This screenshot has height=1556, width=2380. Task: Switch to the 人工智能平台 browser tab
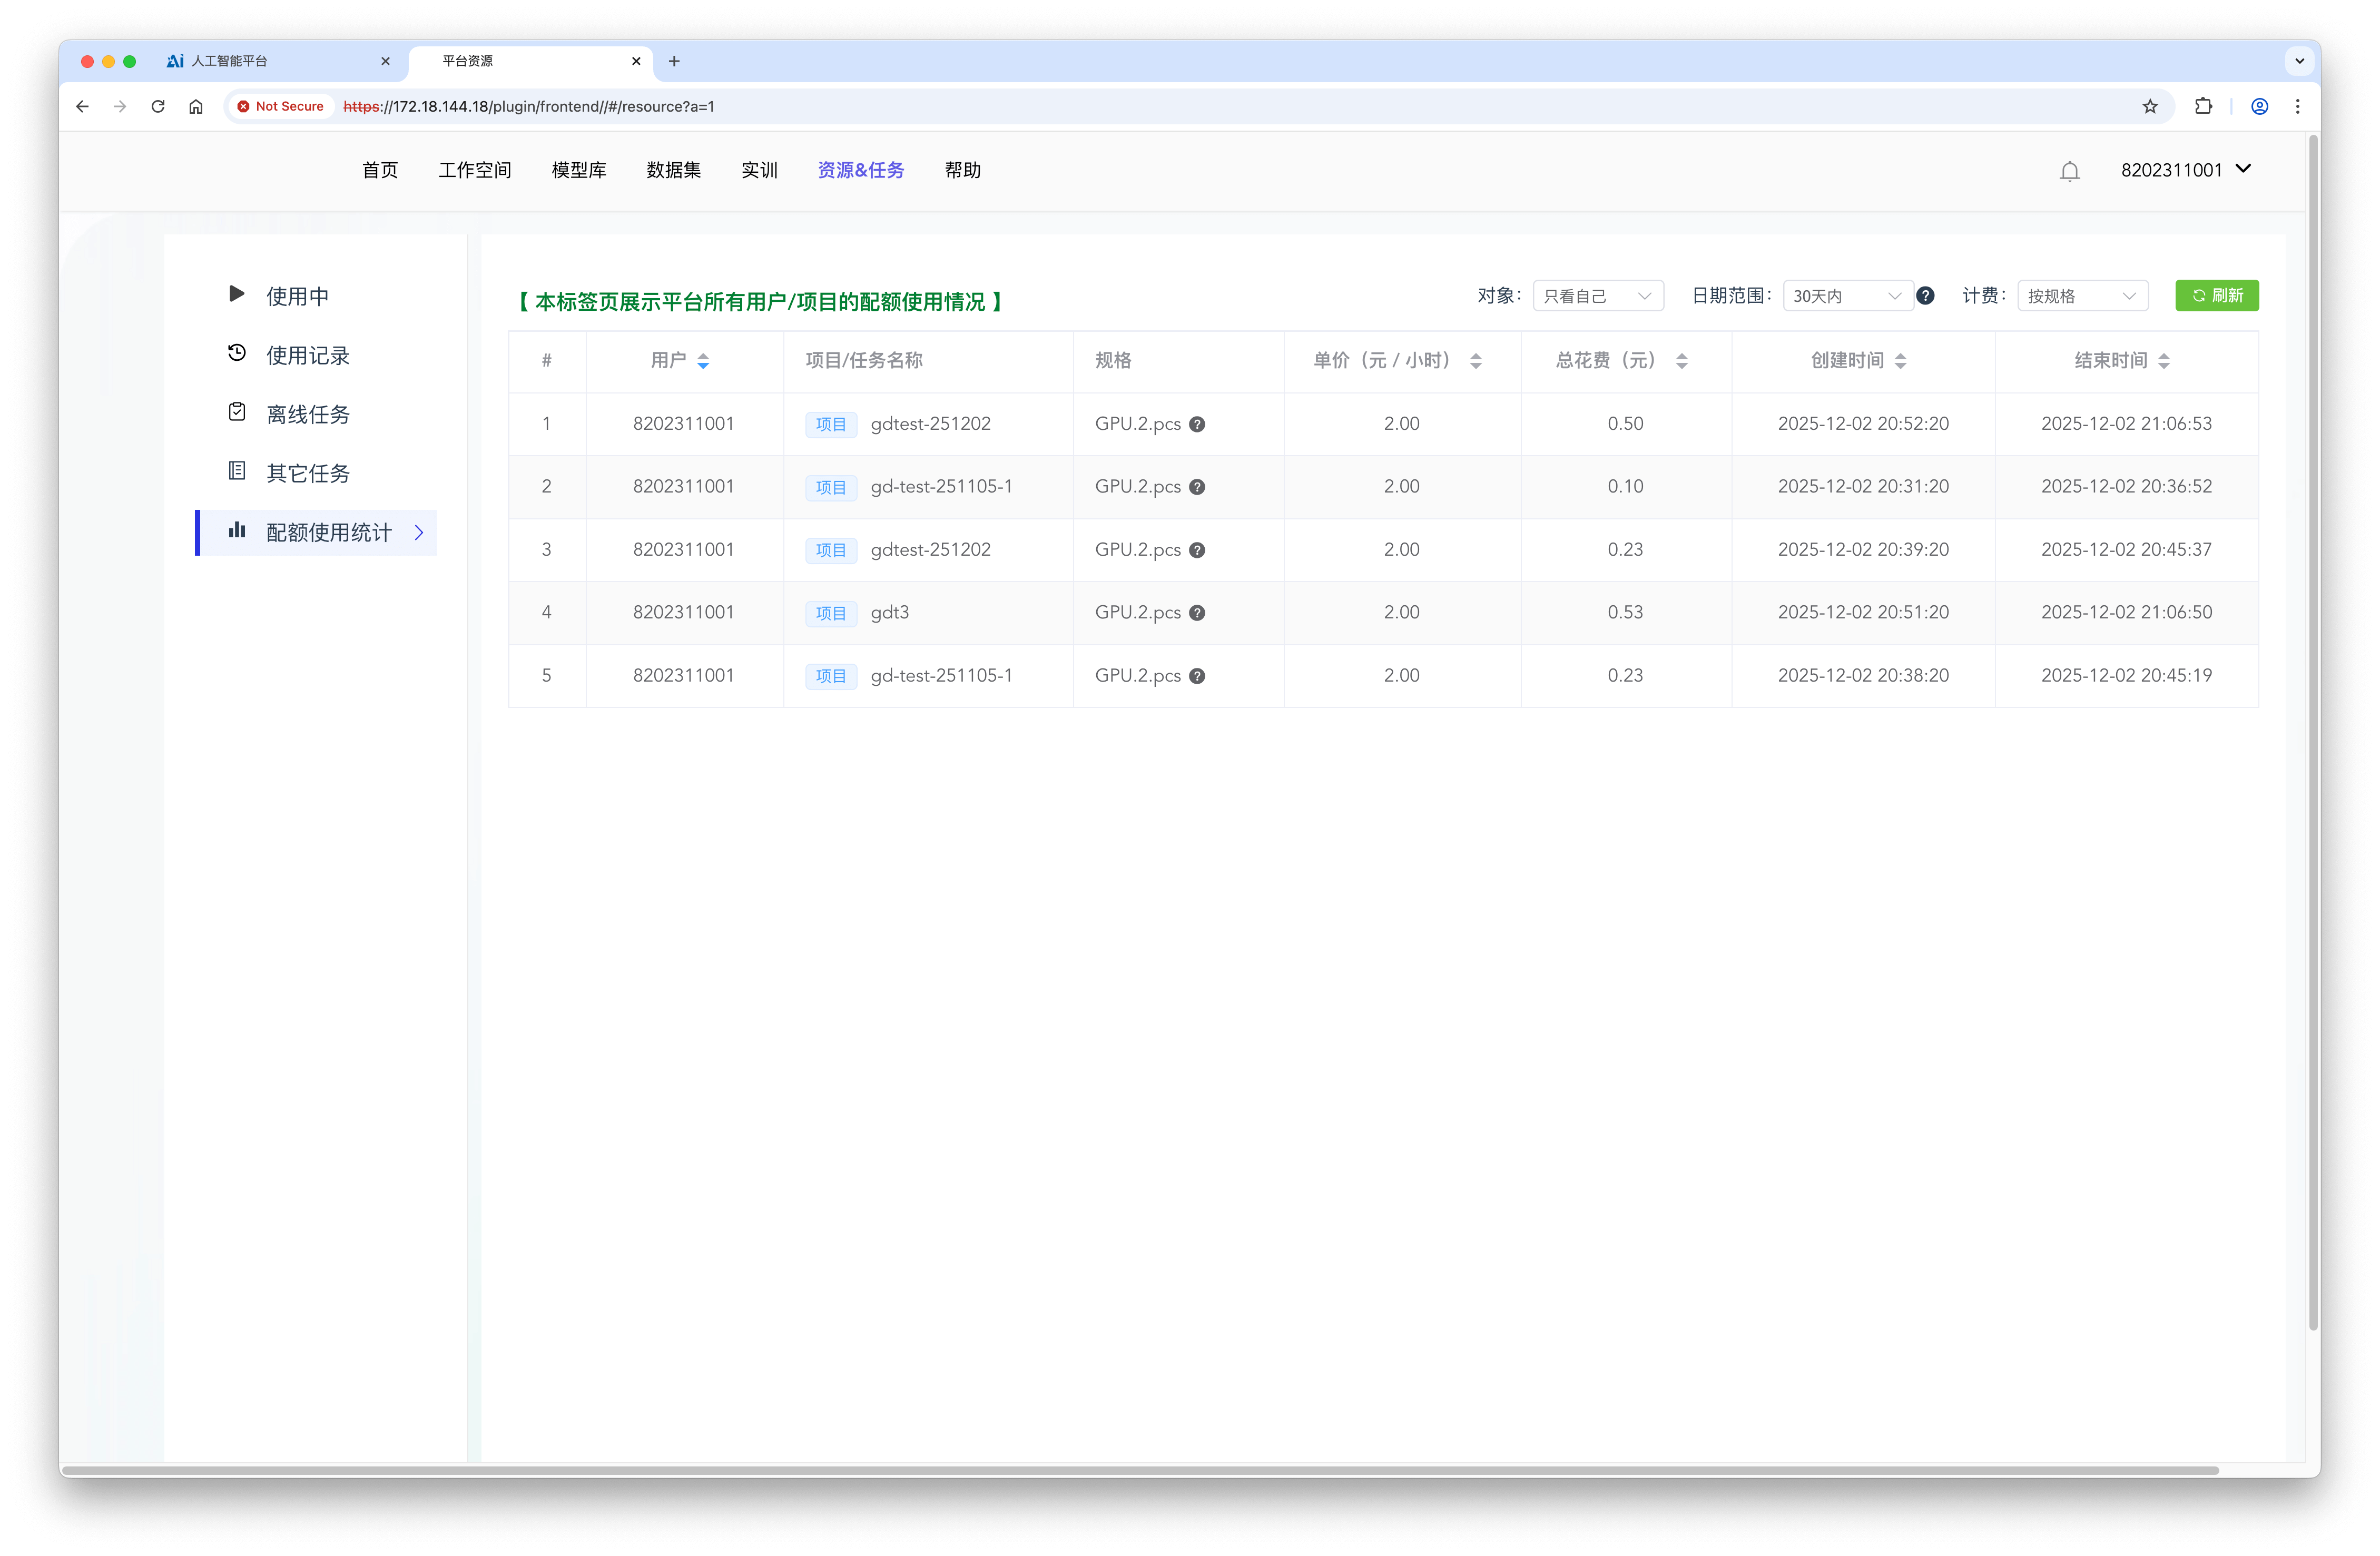pos(230,61)
